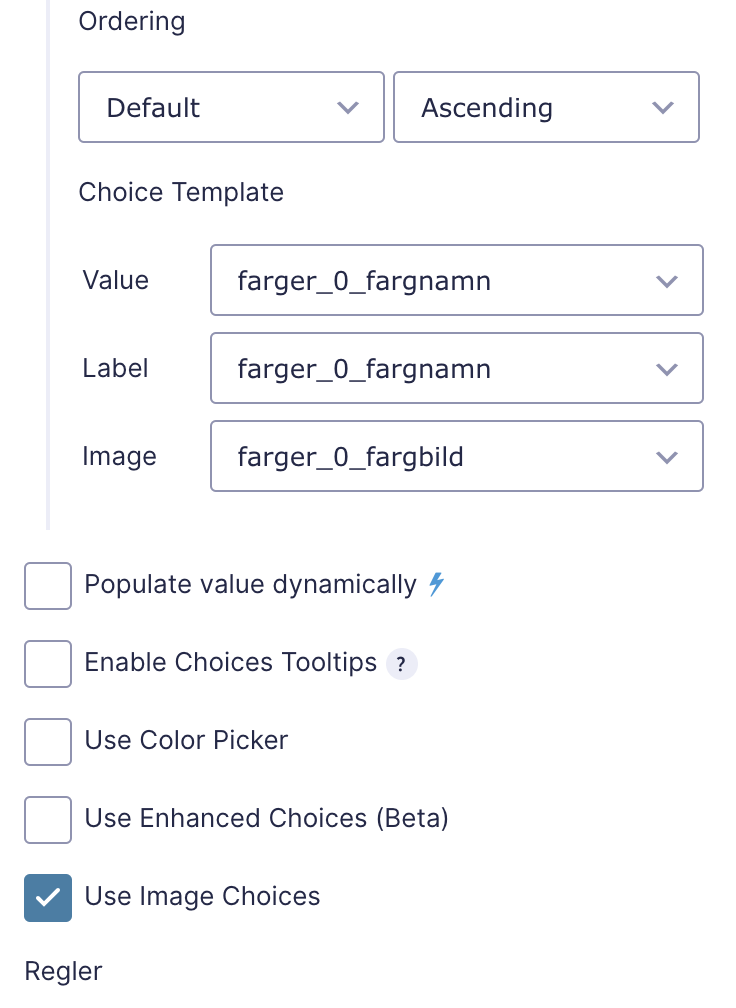Click the Use Color Picker label text
The height and width of the screenshot is (1008, 736).
click(x=186, y=740)
